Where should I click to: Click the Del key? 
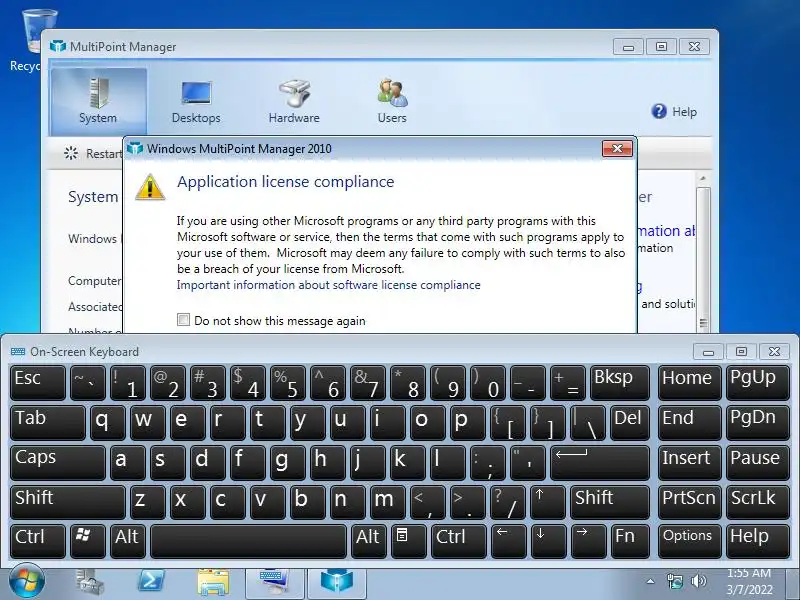click(630, 422)
